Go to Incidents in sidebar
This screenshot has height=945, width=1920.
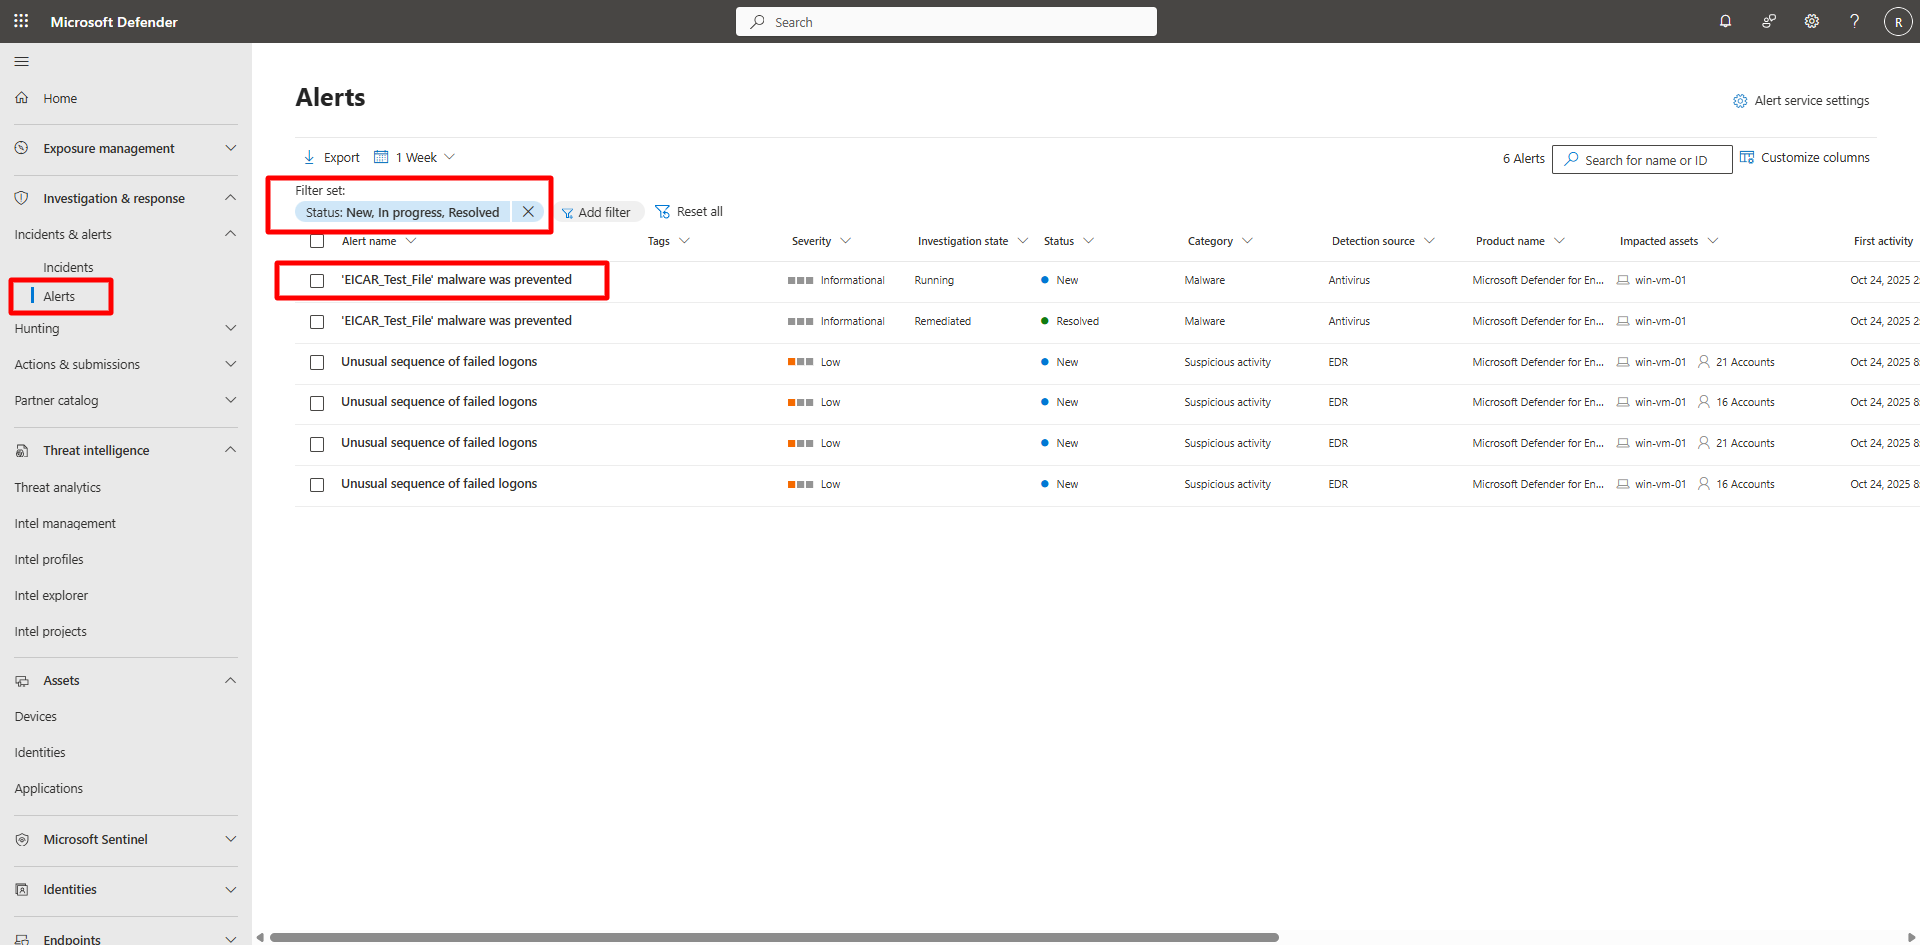(68, 267)
